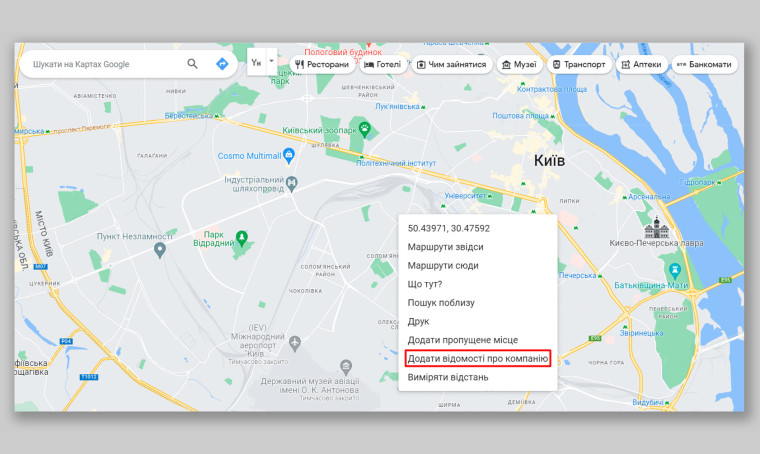Choose Додати відомості про компанію
Image resolution: width=760 pixels, height=454 pixels.
(477, 359)
